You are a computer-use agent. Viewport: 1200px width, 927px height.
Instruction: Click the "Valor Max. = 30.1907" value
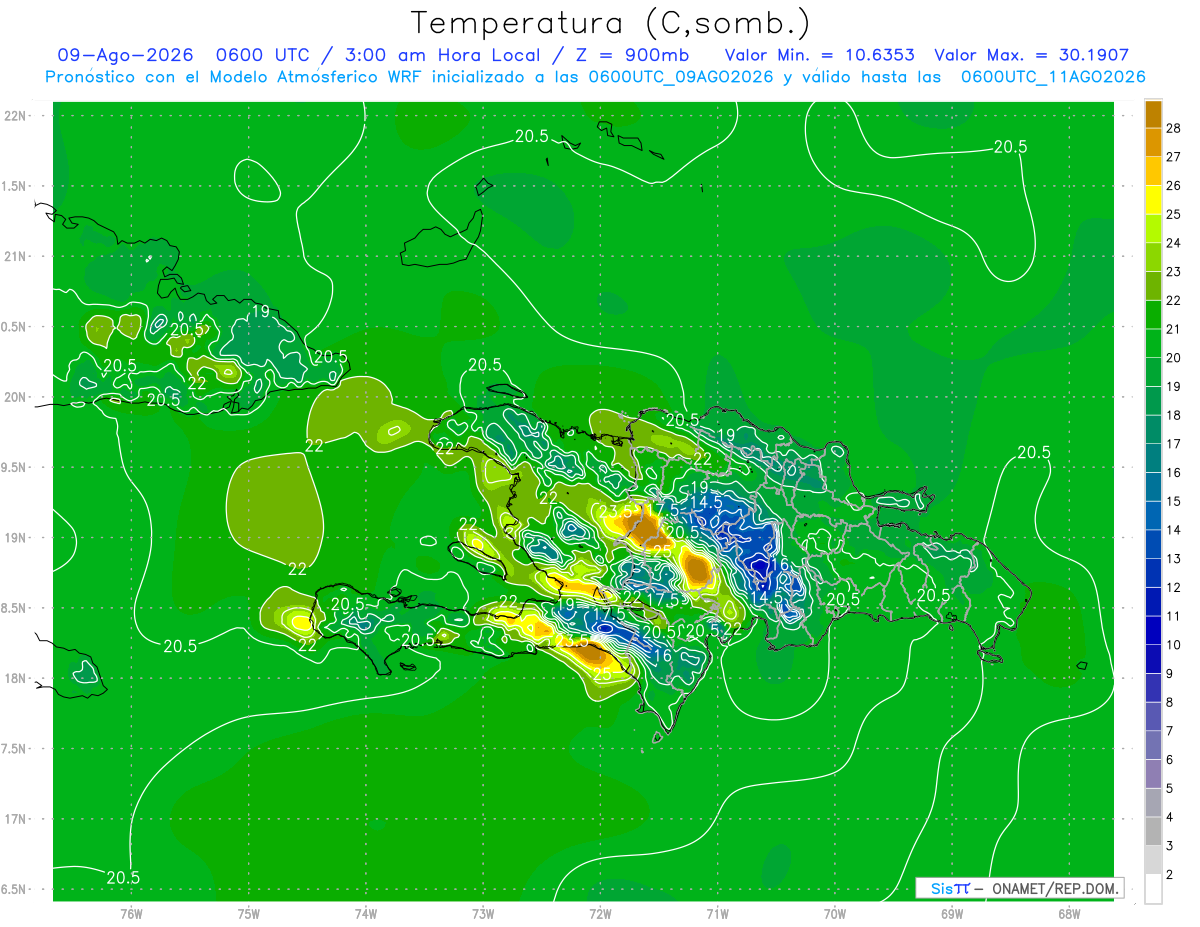(x=1031, y=56)
